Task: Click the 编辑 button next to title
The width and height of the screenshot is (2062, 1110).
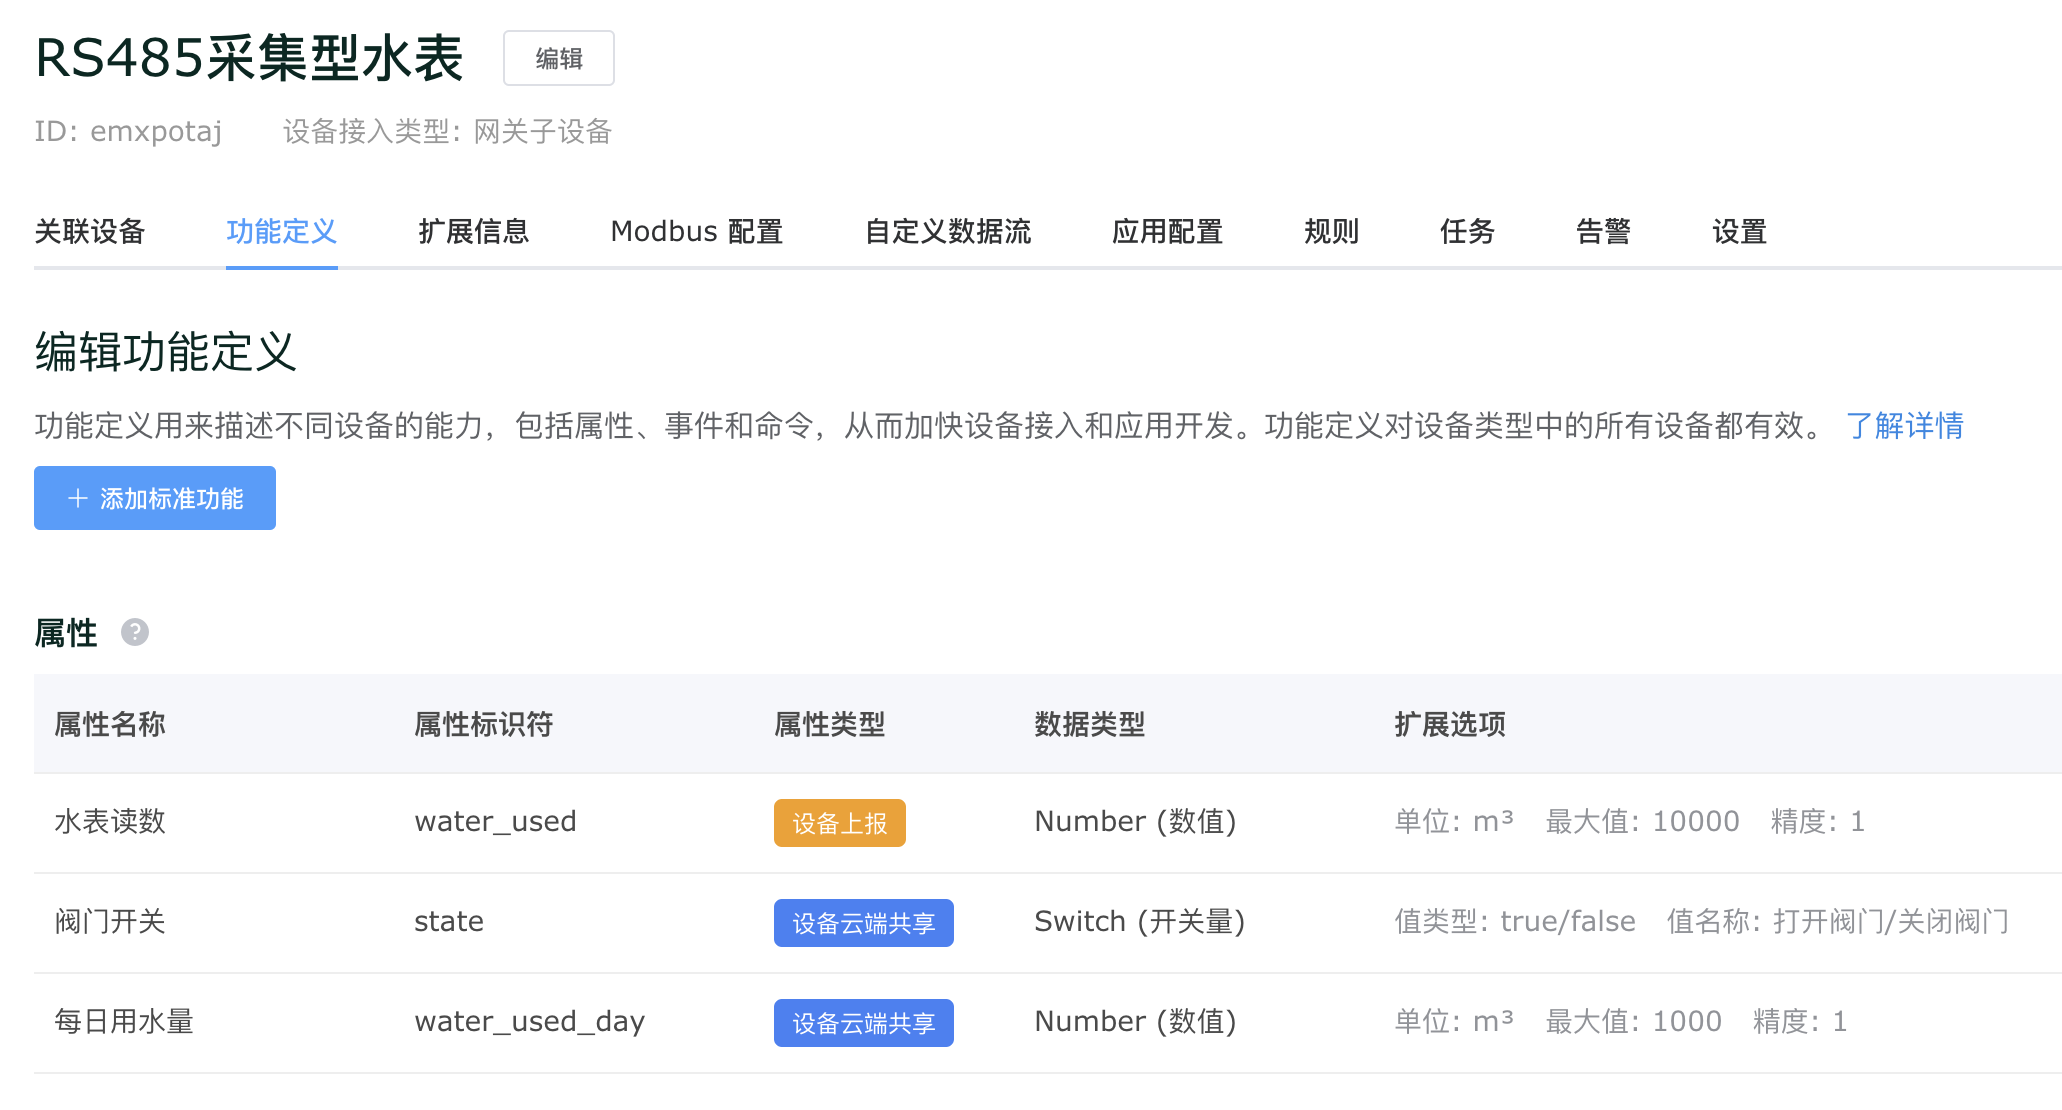Action: [558, 59]
